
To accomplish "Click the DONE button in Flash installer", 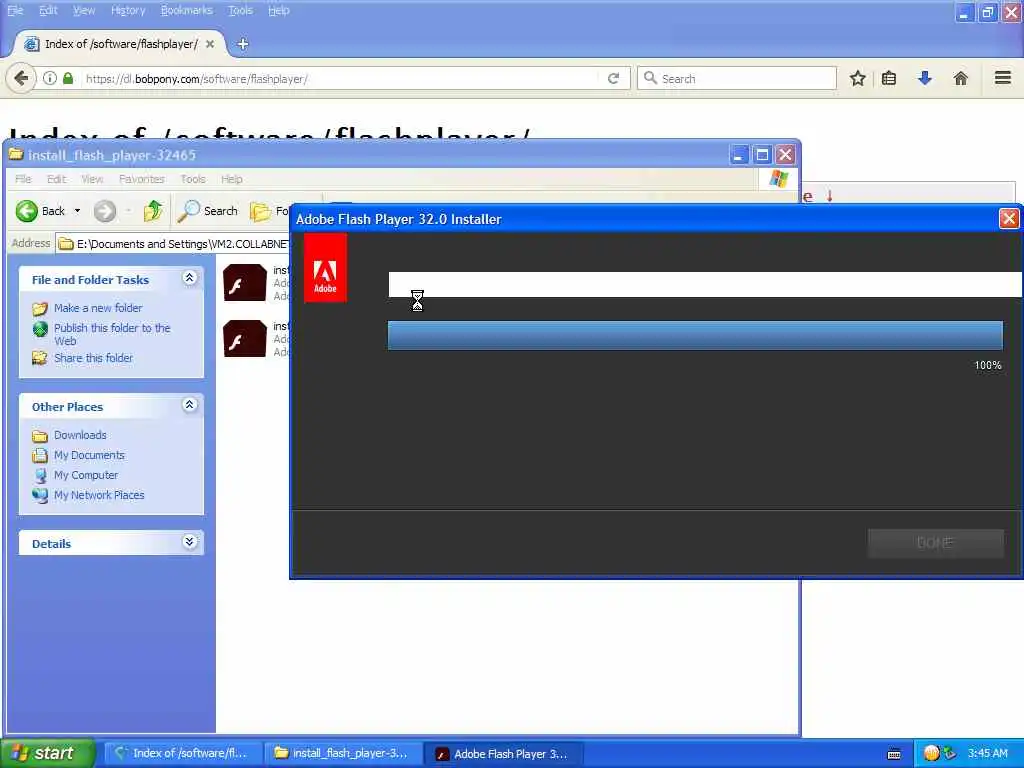I will pyautogui.click(x=935, y=543).
